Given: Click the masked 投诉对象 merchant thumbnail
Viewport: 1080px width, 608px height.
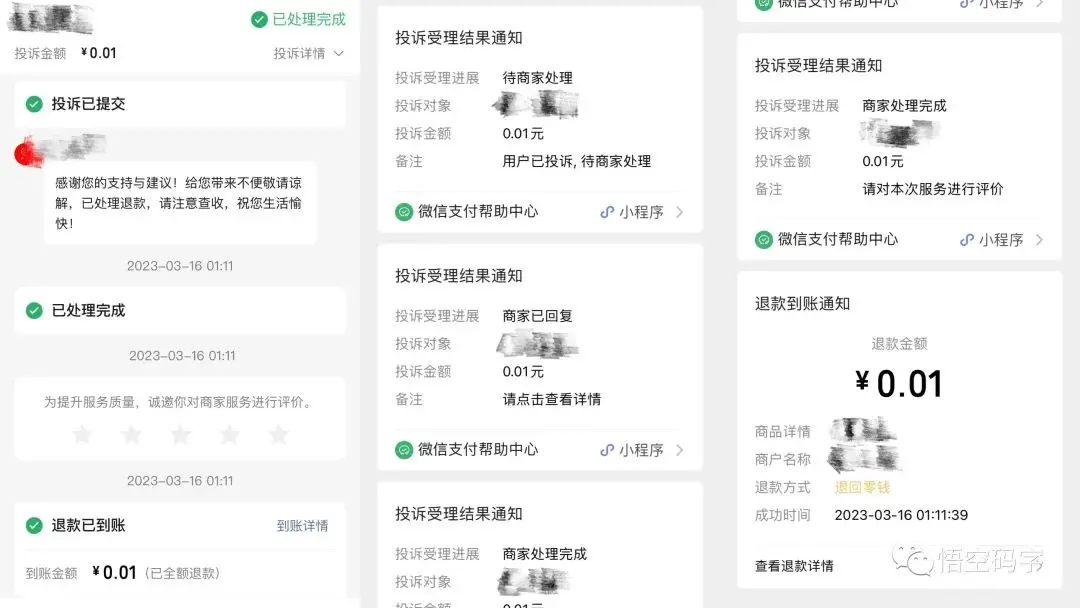Looking at the screenshot, I should pos(537,102).
